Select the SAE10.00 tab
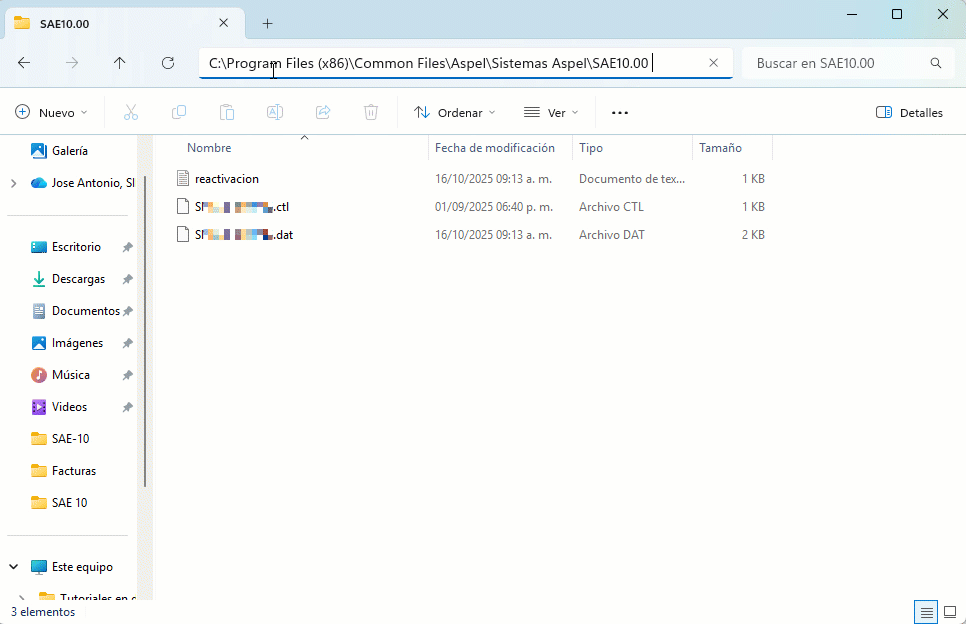Image resolution: width=966 pixels, height=624 pixels. pos(110,23)
